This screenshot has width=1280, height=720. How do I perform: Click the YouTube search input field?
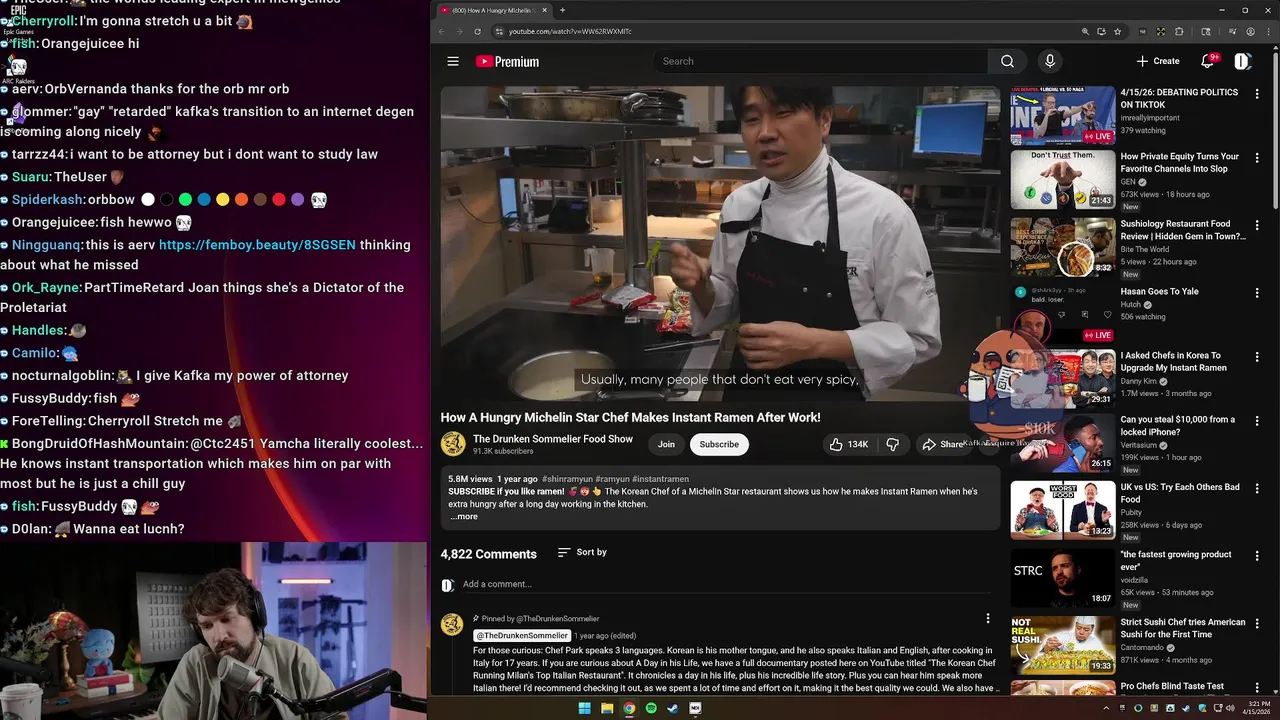click(x=820, y=61)
